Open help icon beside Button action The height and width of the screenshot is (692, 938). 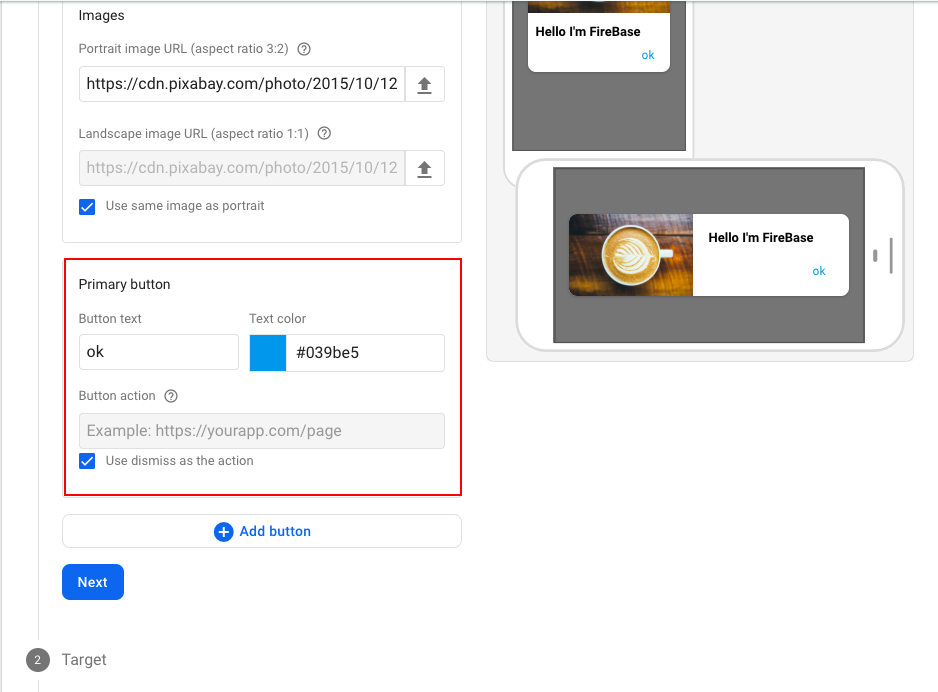click(x=171, y=396)
